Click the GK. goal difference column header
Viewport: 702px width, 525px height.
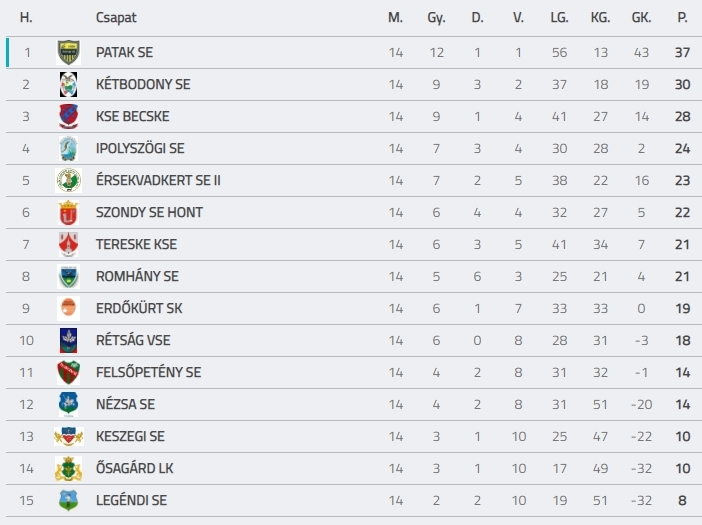coord(641,17)
